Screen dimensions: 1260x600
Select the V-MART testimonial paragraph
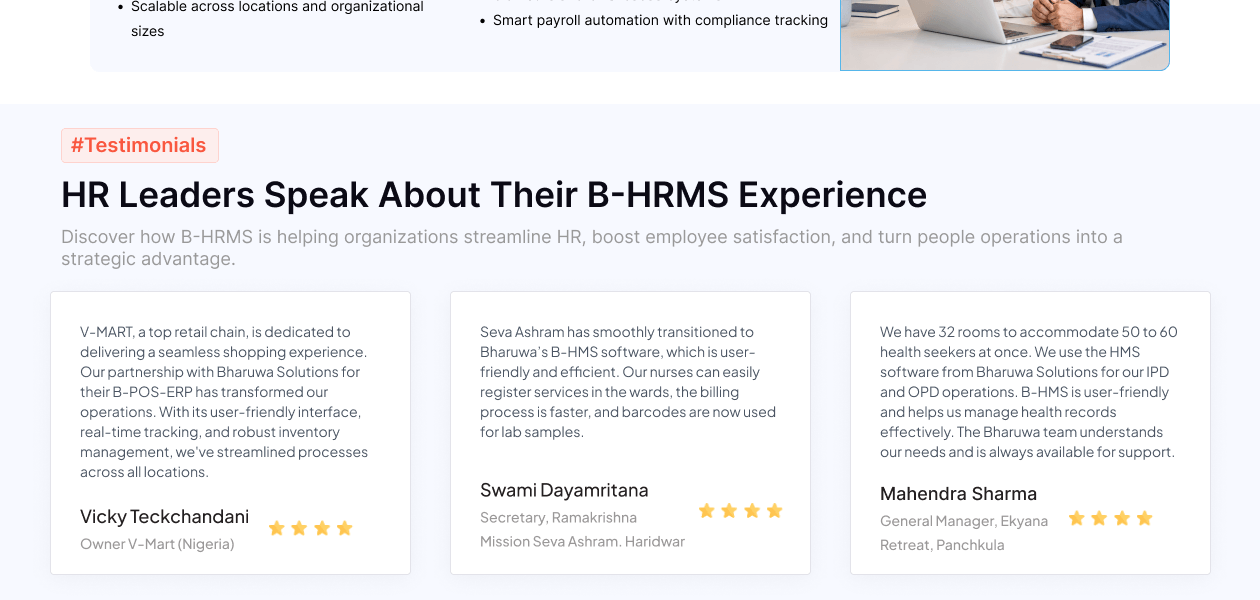[224, 402]
